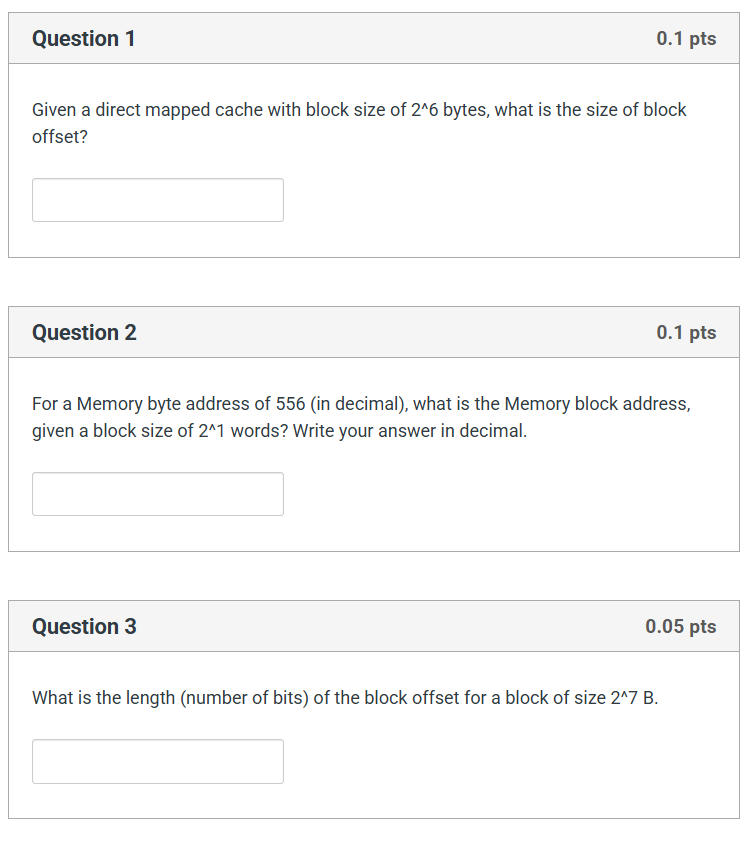The width and height of the screenshot is (751, 868).
Task: Click the 0.1 pts label on Question 2
Action: [x=686, y=332]
